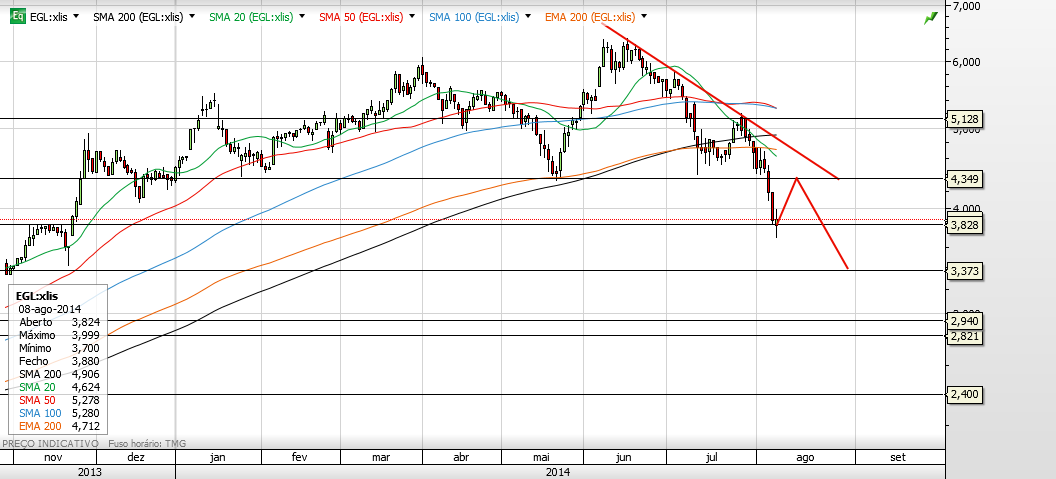Viewport: 1056px width, 479px height.
Task: Select the orange EMA 200 (EGL:xlis) legend label
Action: [x=589, y=17]
